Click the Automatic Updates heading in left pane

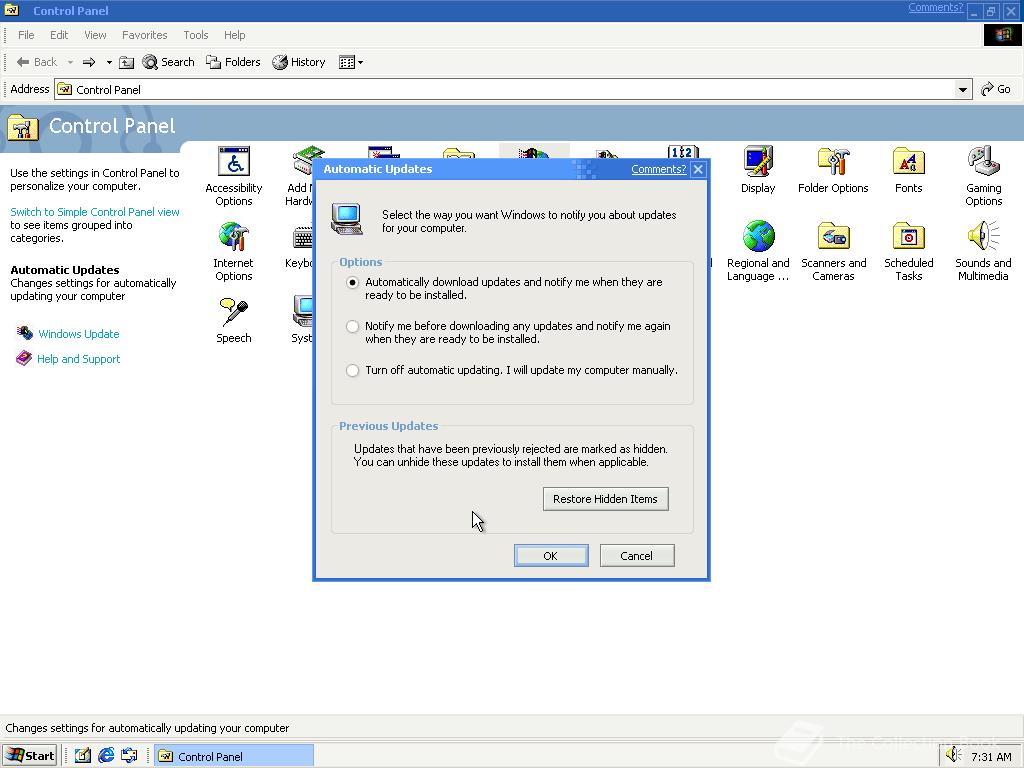click(65, 270)
